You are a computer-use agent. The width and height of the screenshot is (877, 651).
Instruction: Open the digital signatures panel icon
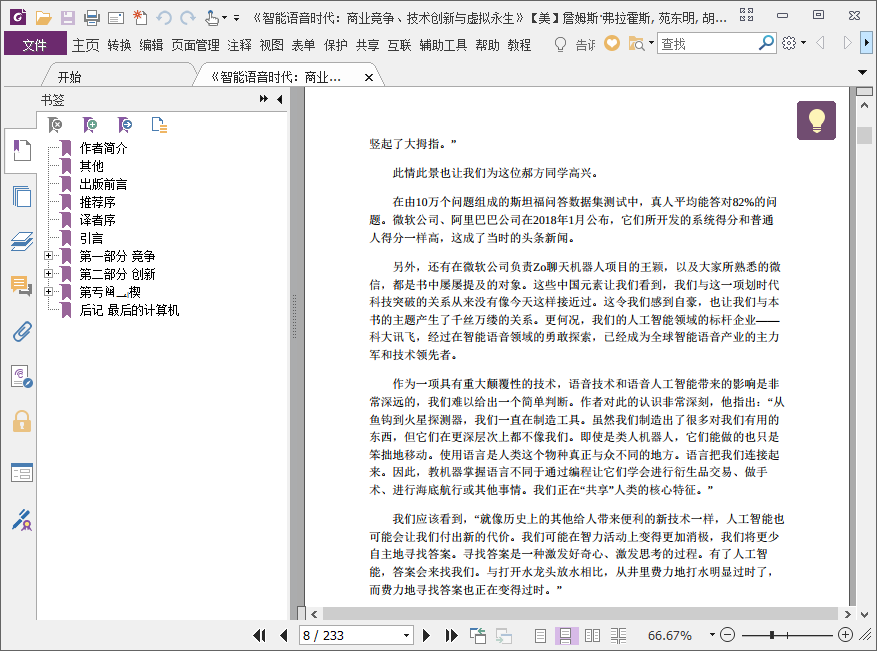click(x=22, y=376)
